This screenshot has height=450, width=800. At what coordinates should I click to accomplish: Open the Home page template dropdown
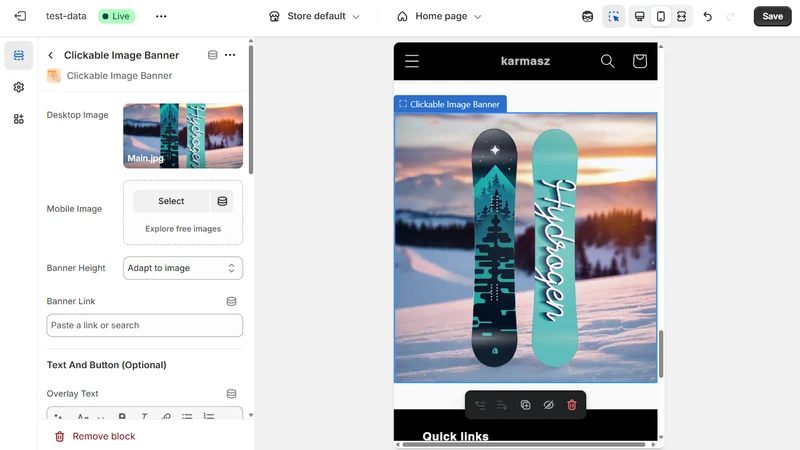439,16
